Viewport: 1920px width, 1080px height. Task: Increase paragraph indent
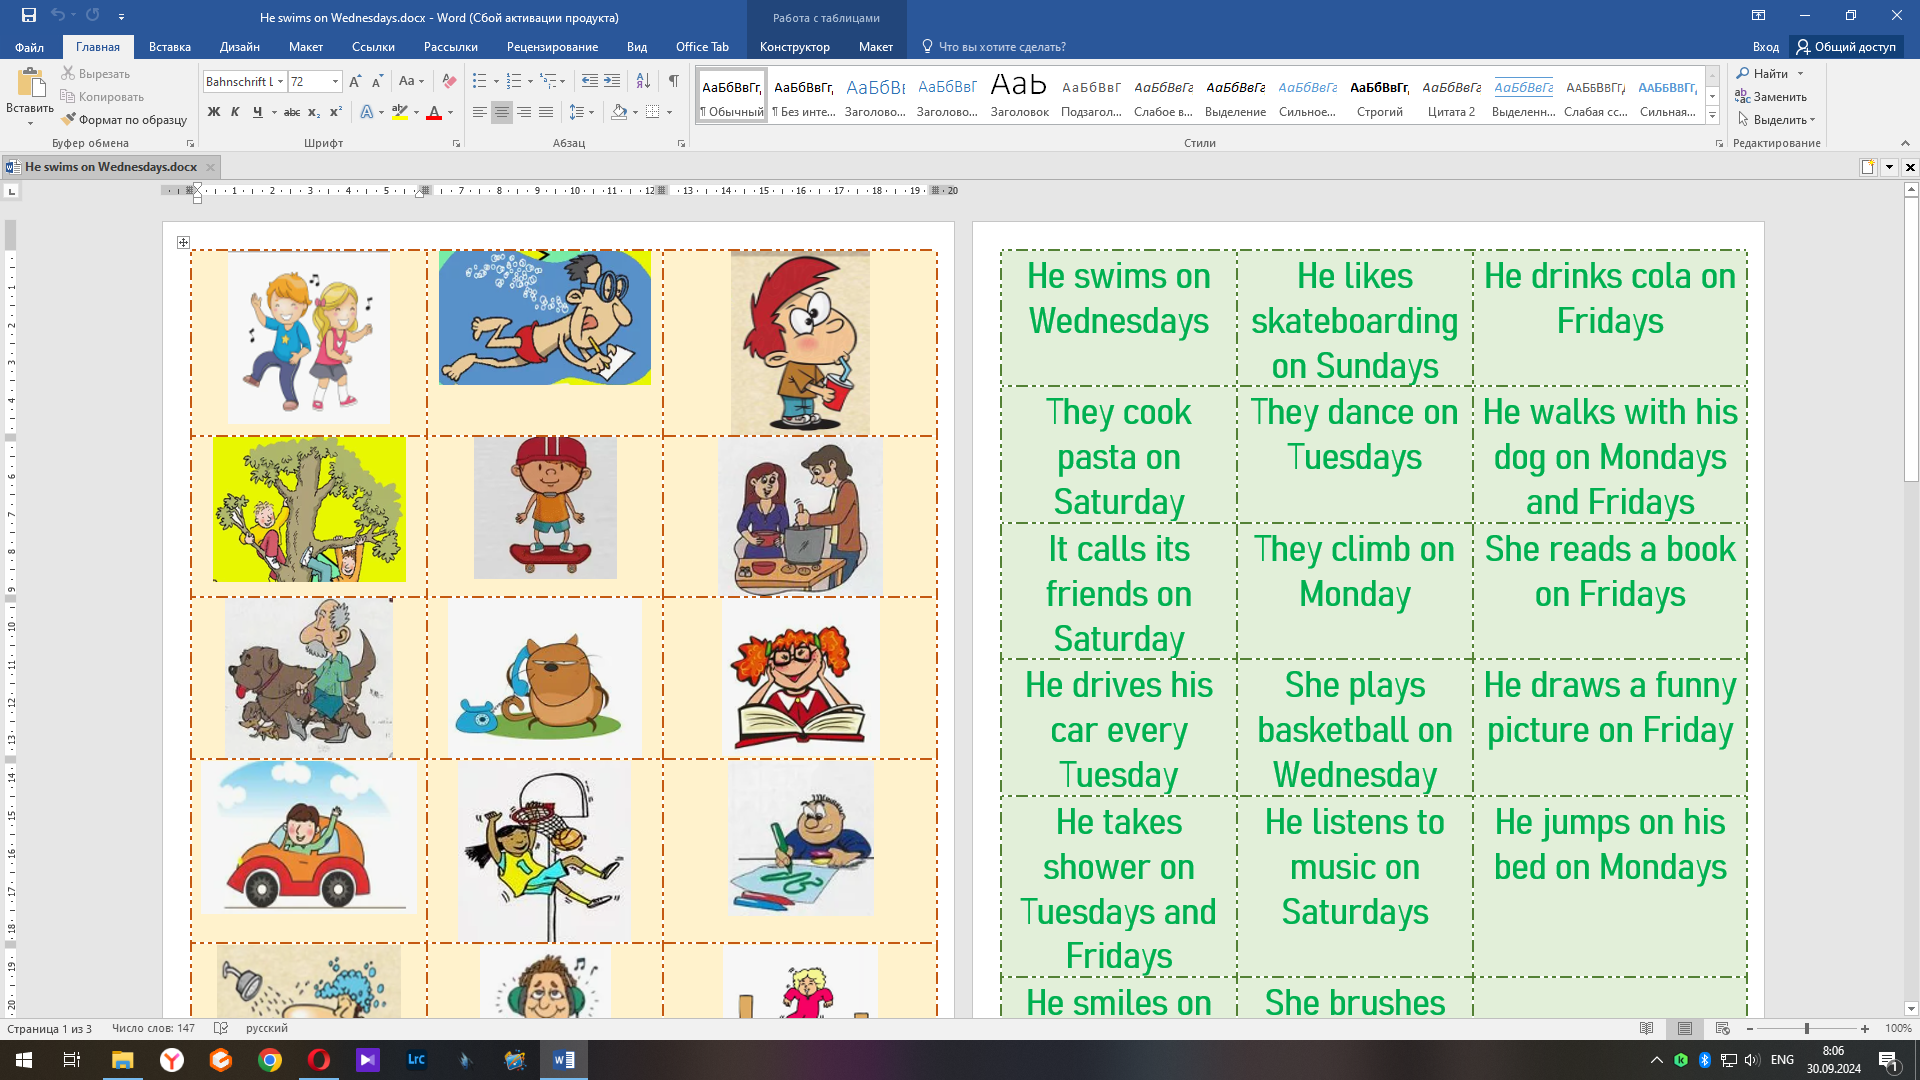612,82
